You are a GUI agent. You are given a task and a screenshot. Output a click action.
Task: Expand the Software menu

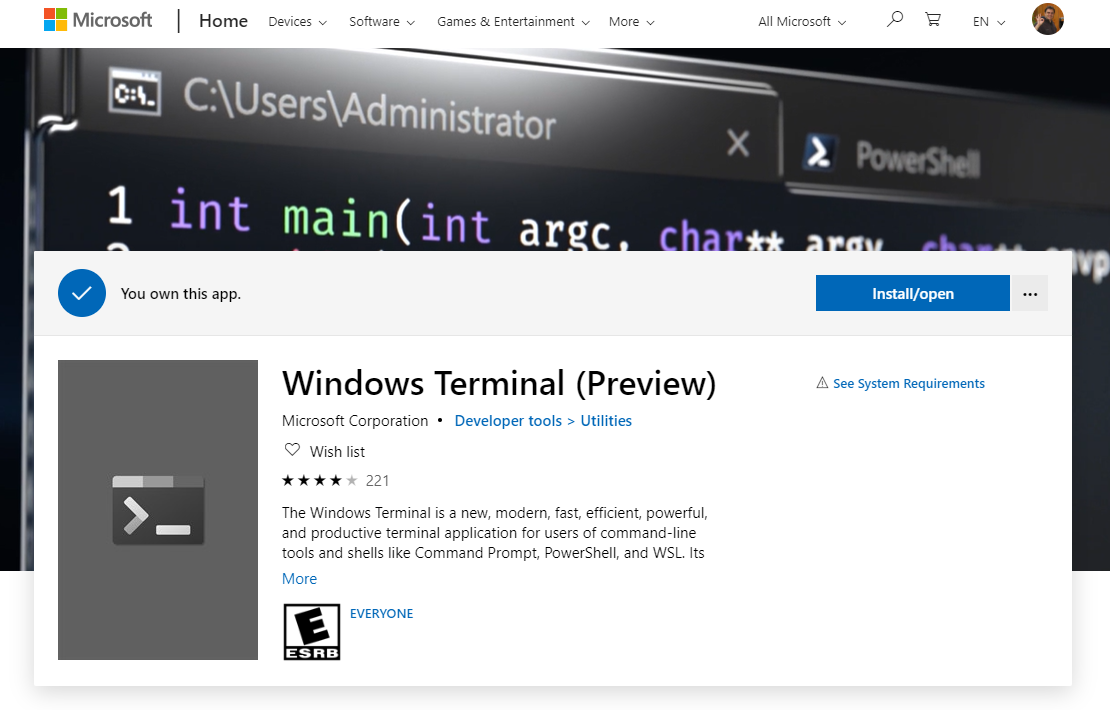(x=382, y=22)
